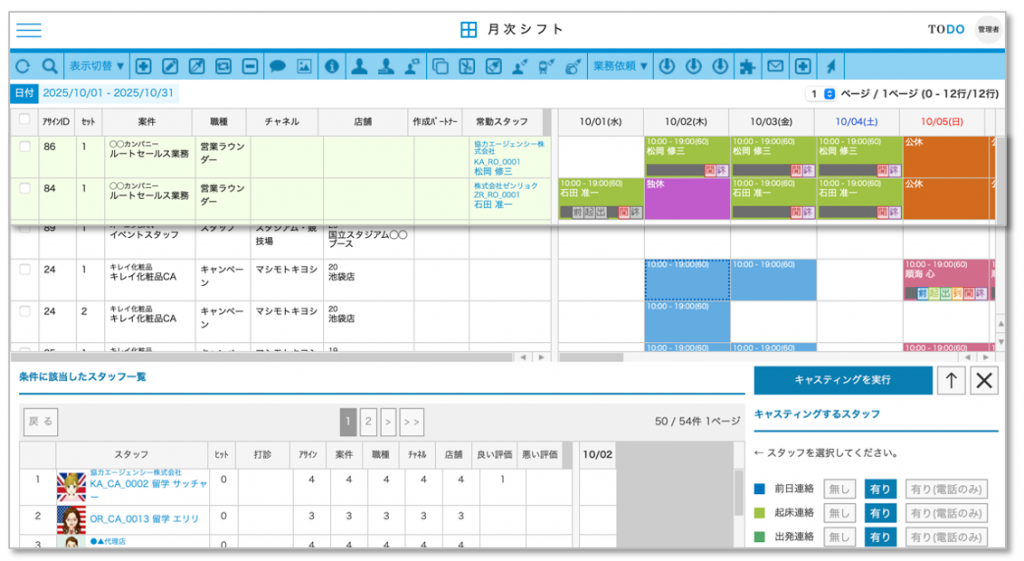
Task: Expand the 業務依頼 dropdown
Action: (x=620, y=66)
